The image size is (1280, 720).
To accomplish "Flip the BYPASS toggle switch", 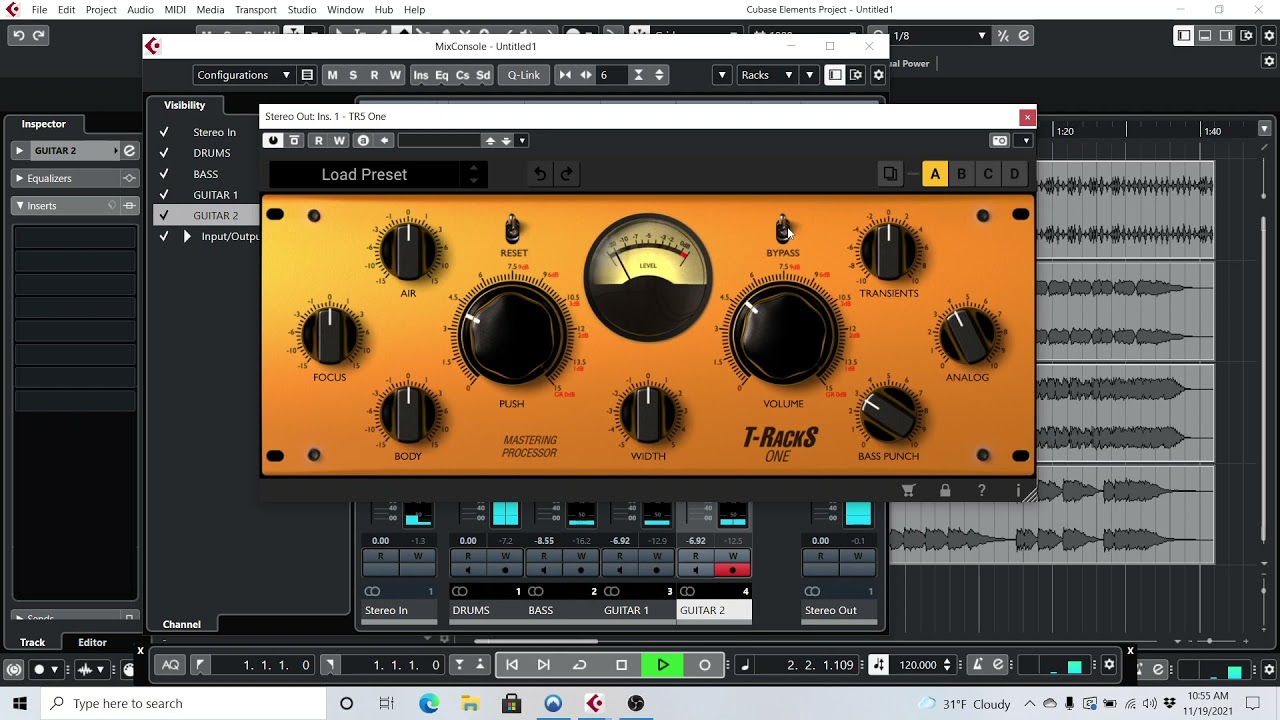I will [783, 229].
